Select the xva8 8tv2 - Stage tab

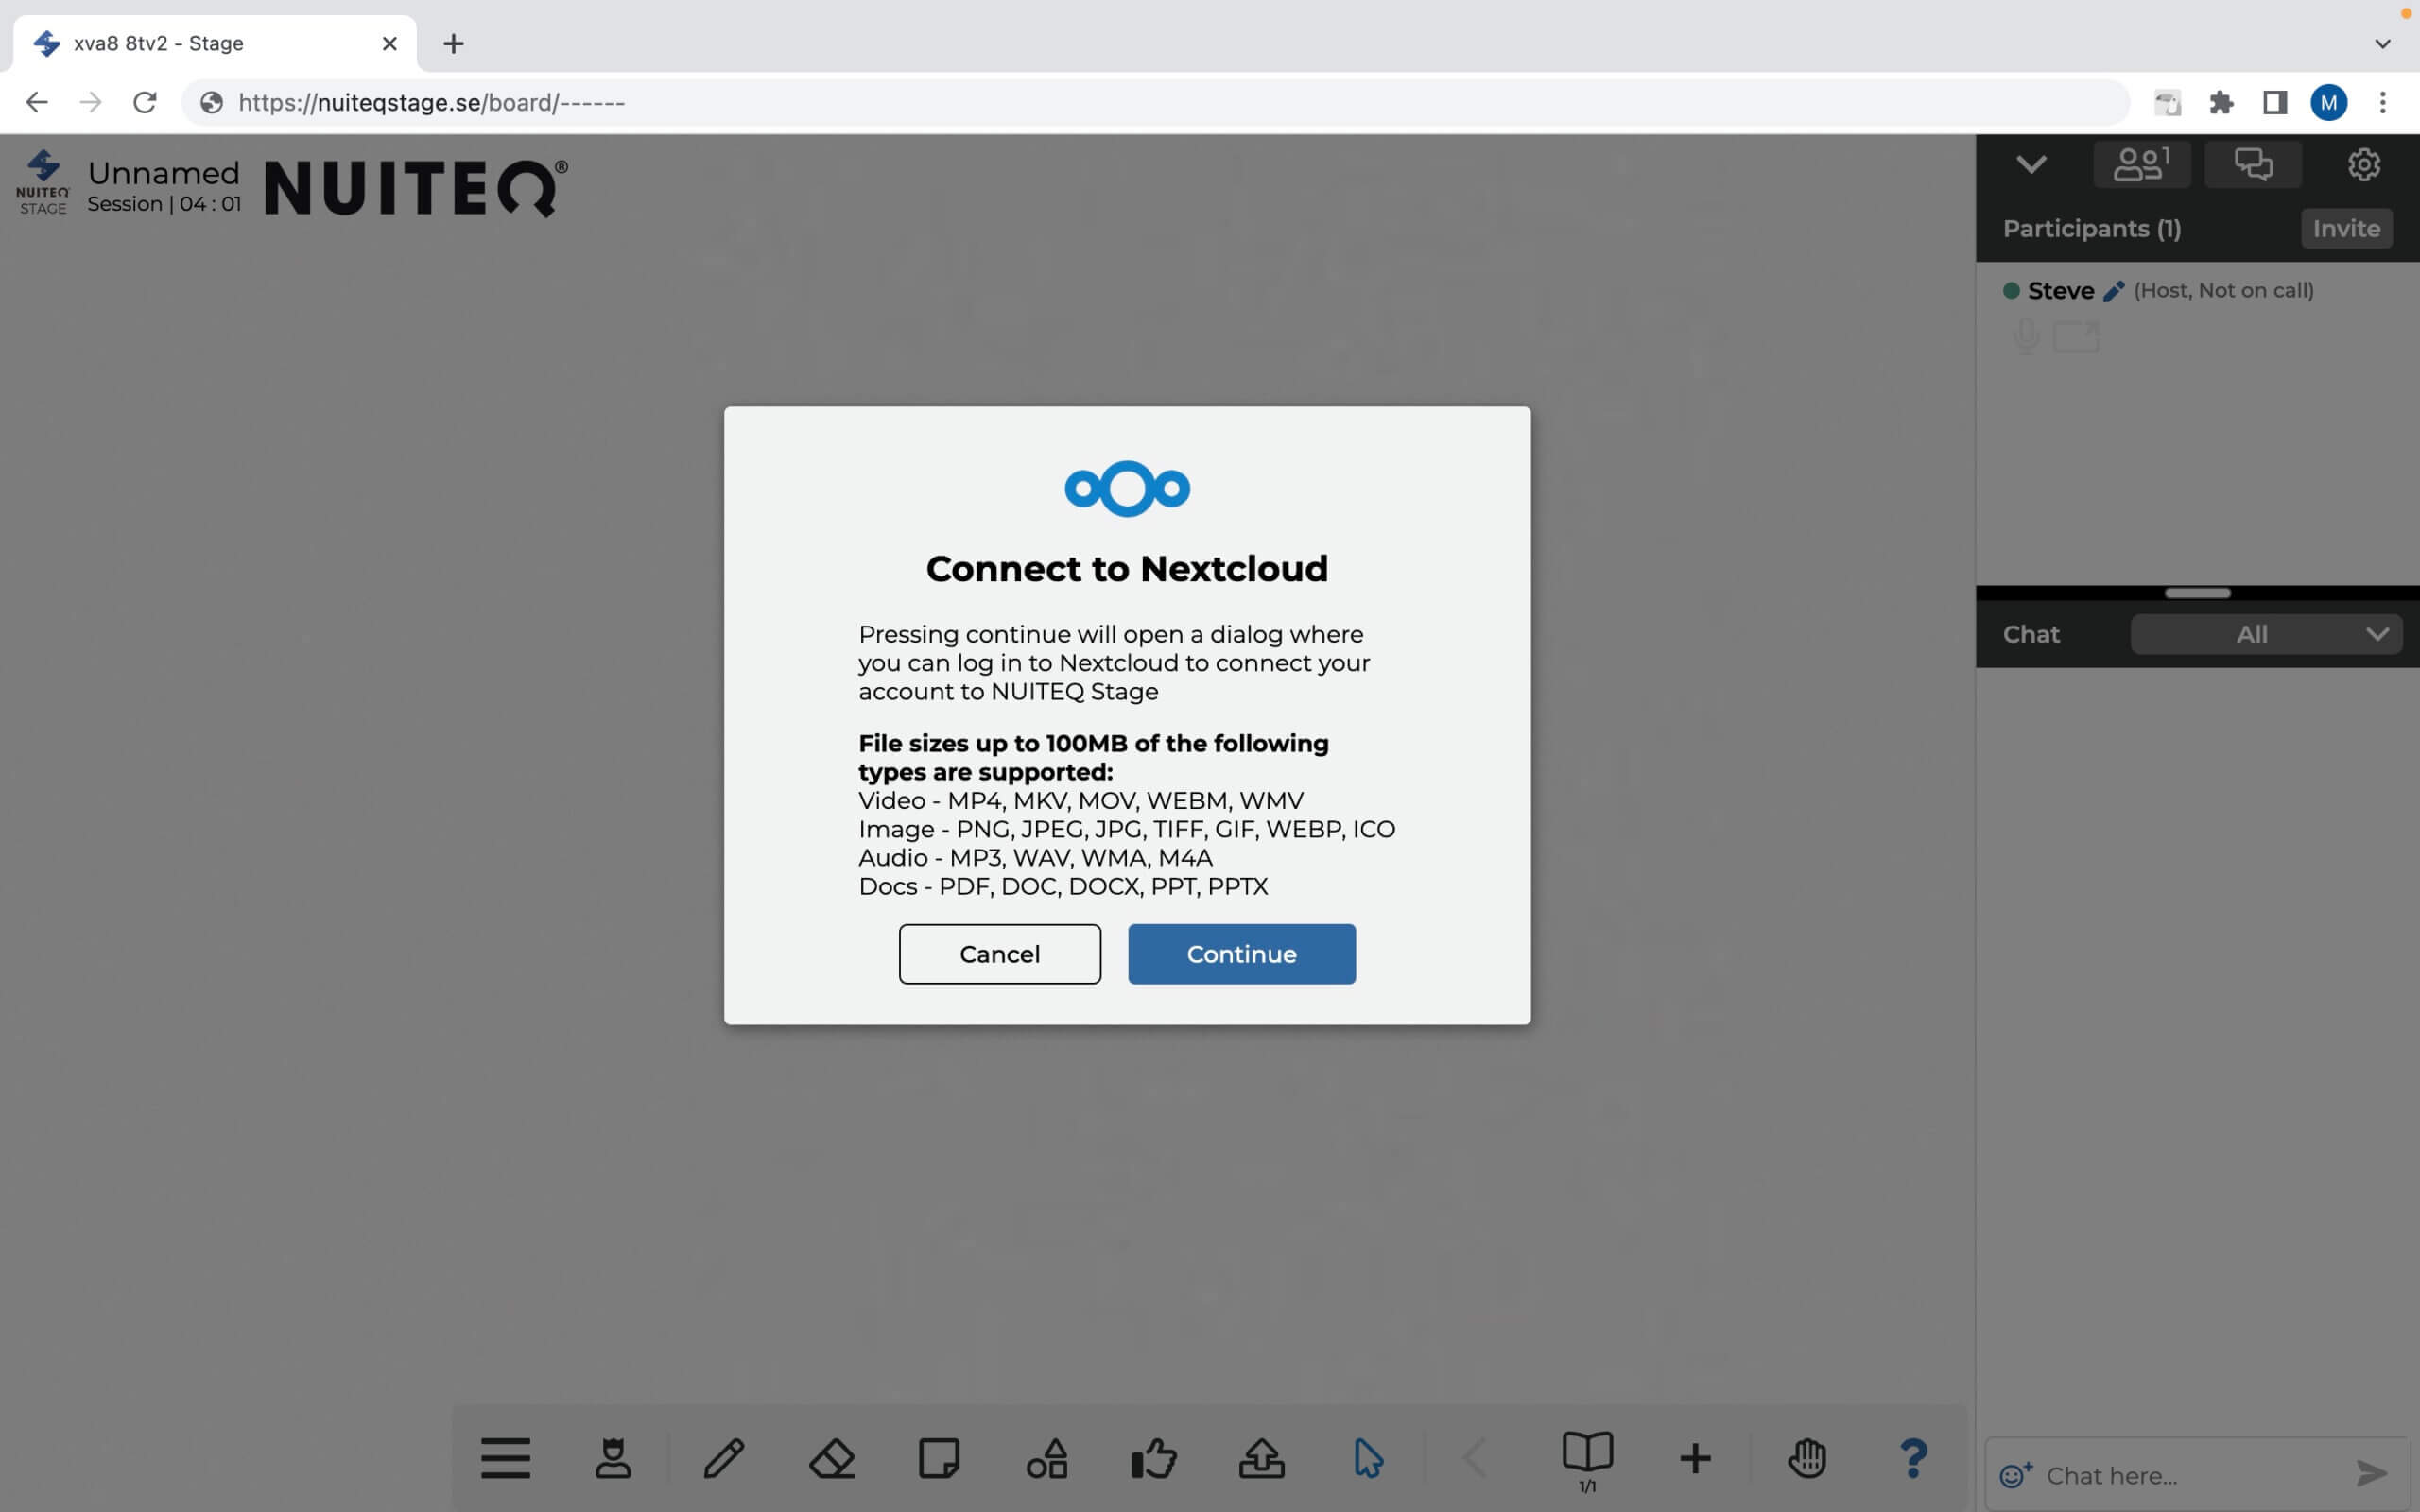point(215,43)
